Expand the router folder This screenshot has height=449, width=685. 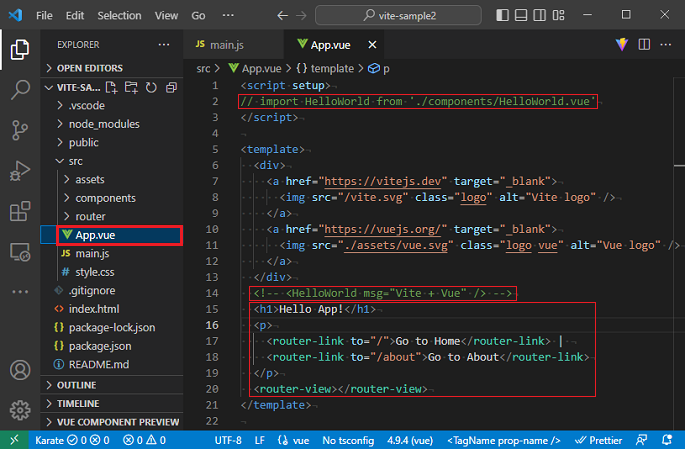coord(112,216)
